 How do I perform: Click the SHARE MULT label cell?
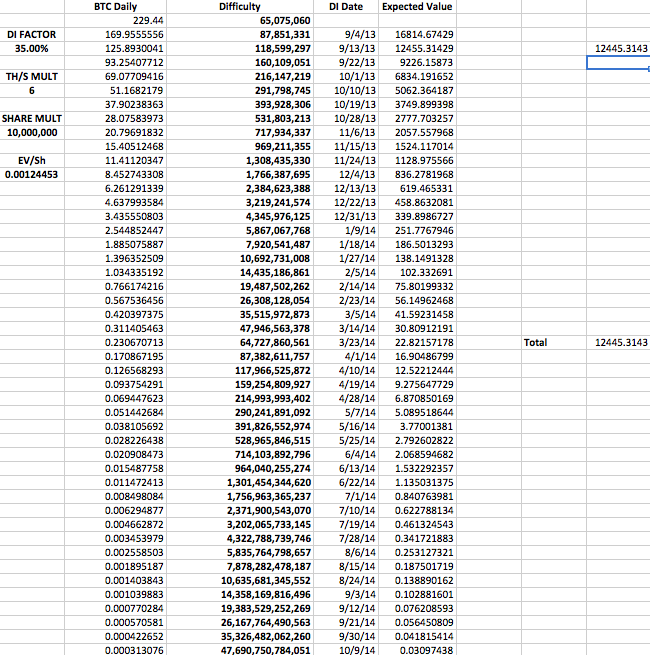pos(32,119)
